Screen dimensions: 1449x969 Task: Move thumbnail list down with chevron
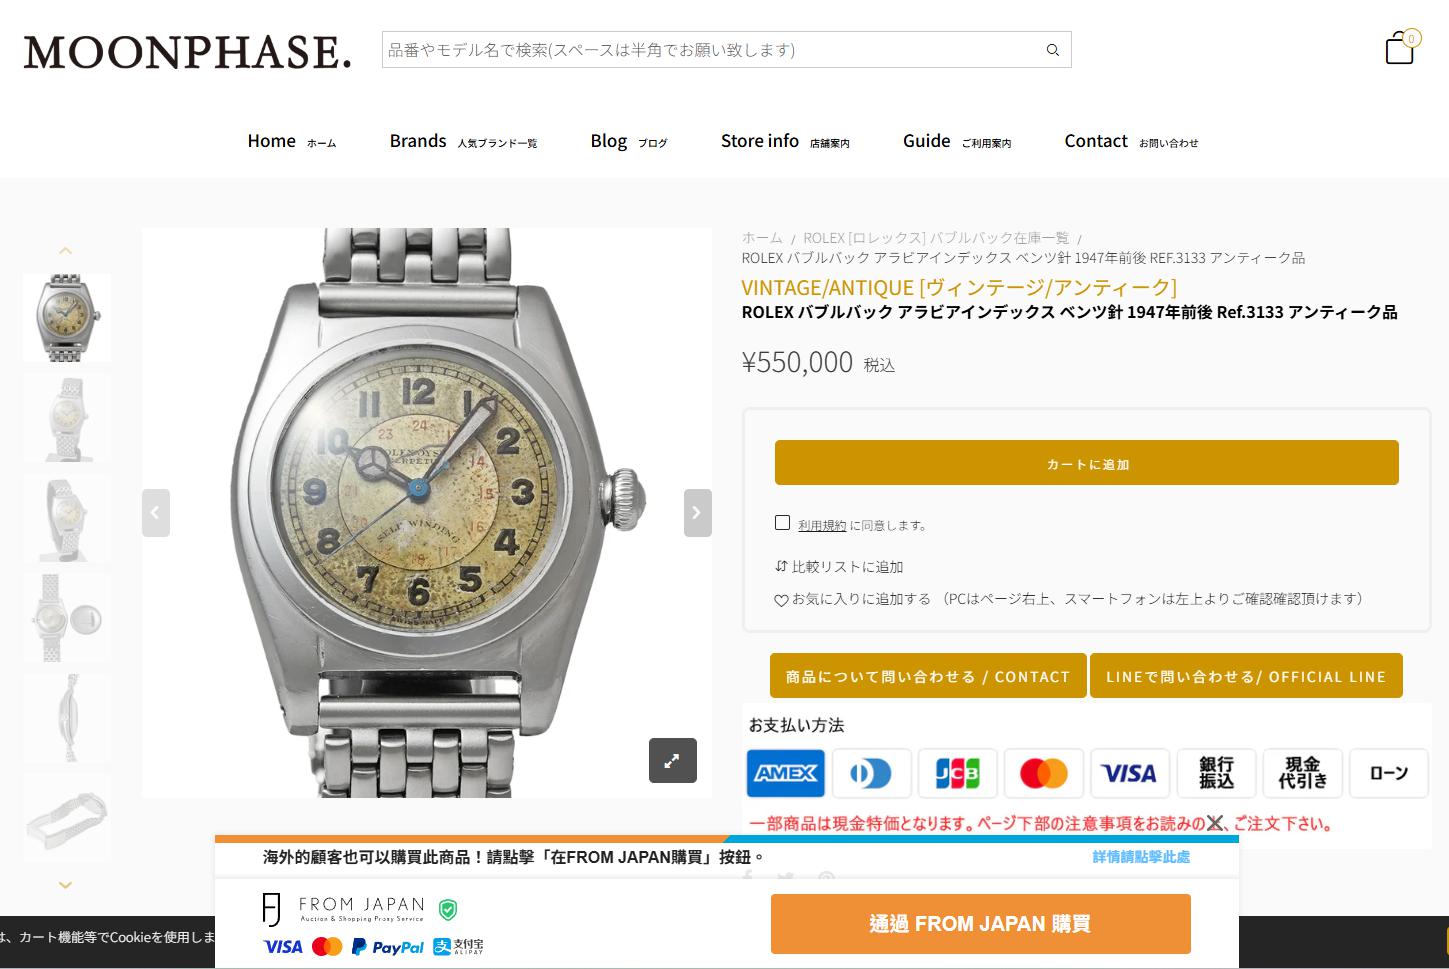pyautogui.click(x=66, y=885)
